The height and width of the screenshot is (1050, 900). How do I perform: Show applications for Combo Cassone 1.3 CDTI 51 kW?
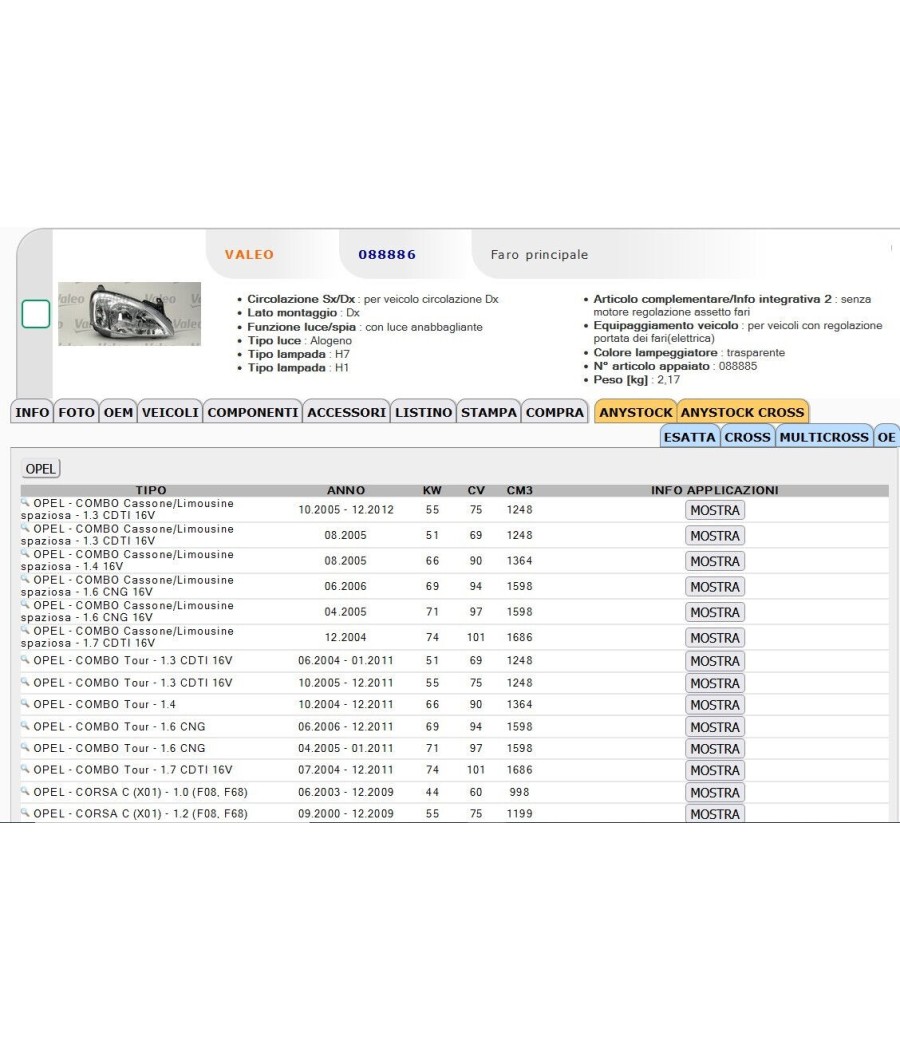[x=715, y=536]
